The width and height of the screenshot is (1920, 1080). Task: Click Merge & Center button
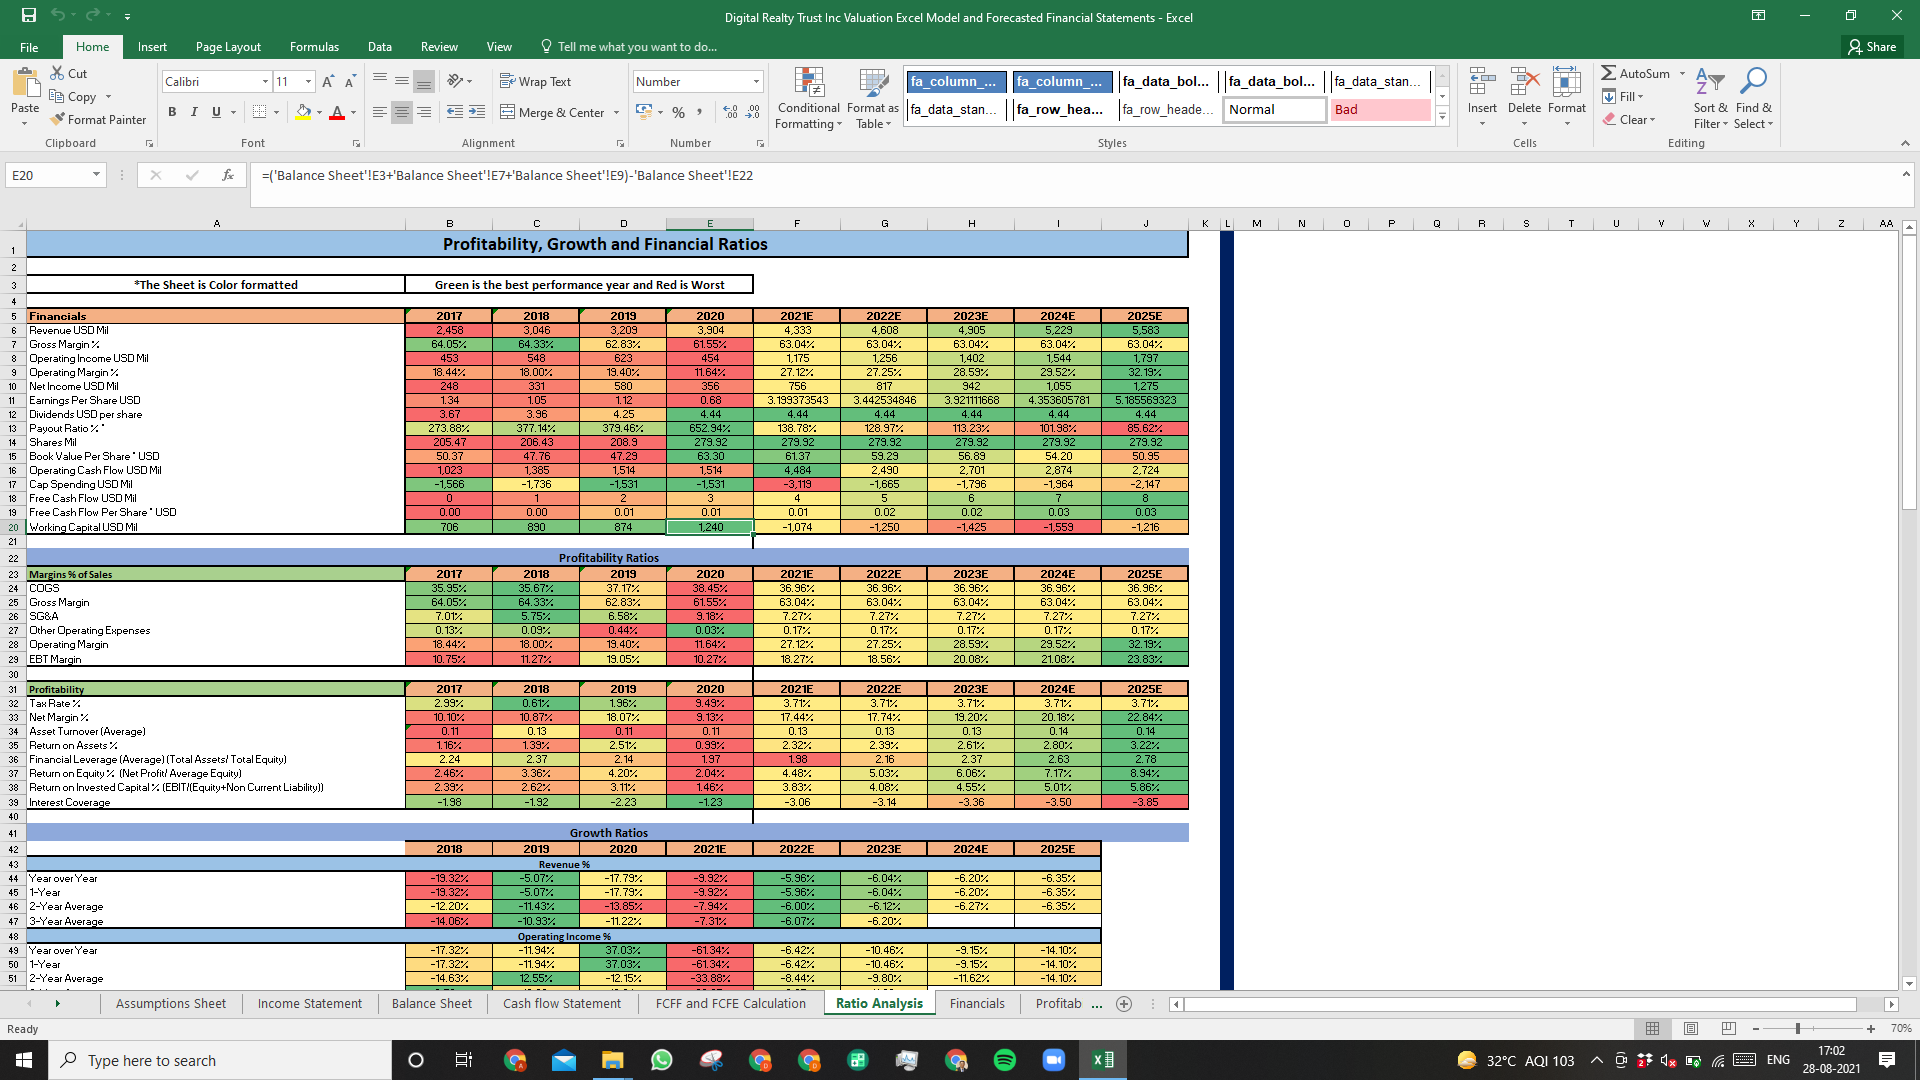pos(552,112)
